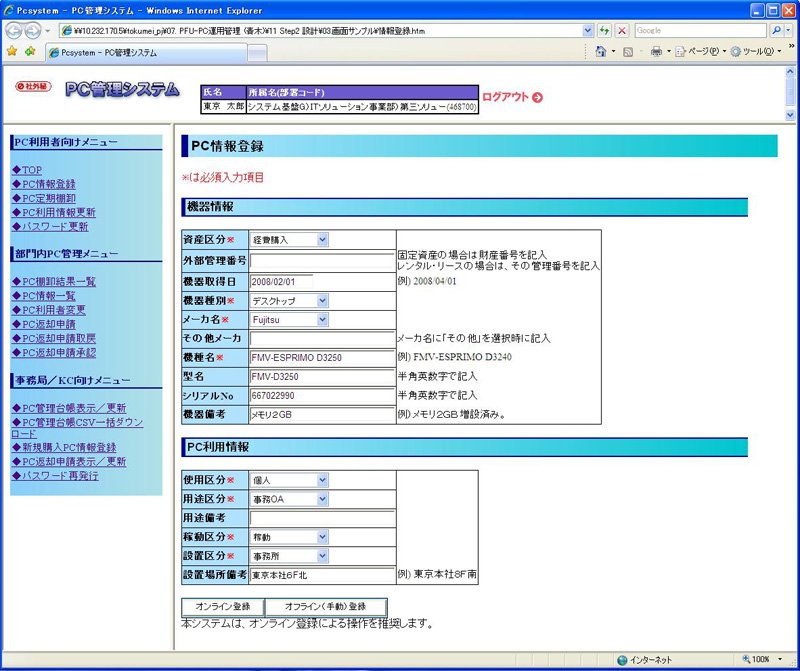This screenshot has height=671, width=800.
Task: Click the オンライン登録 button
Action: click(x=223, y=607)
